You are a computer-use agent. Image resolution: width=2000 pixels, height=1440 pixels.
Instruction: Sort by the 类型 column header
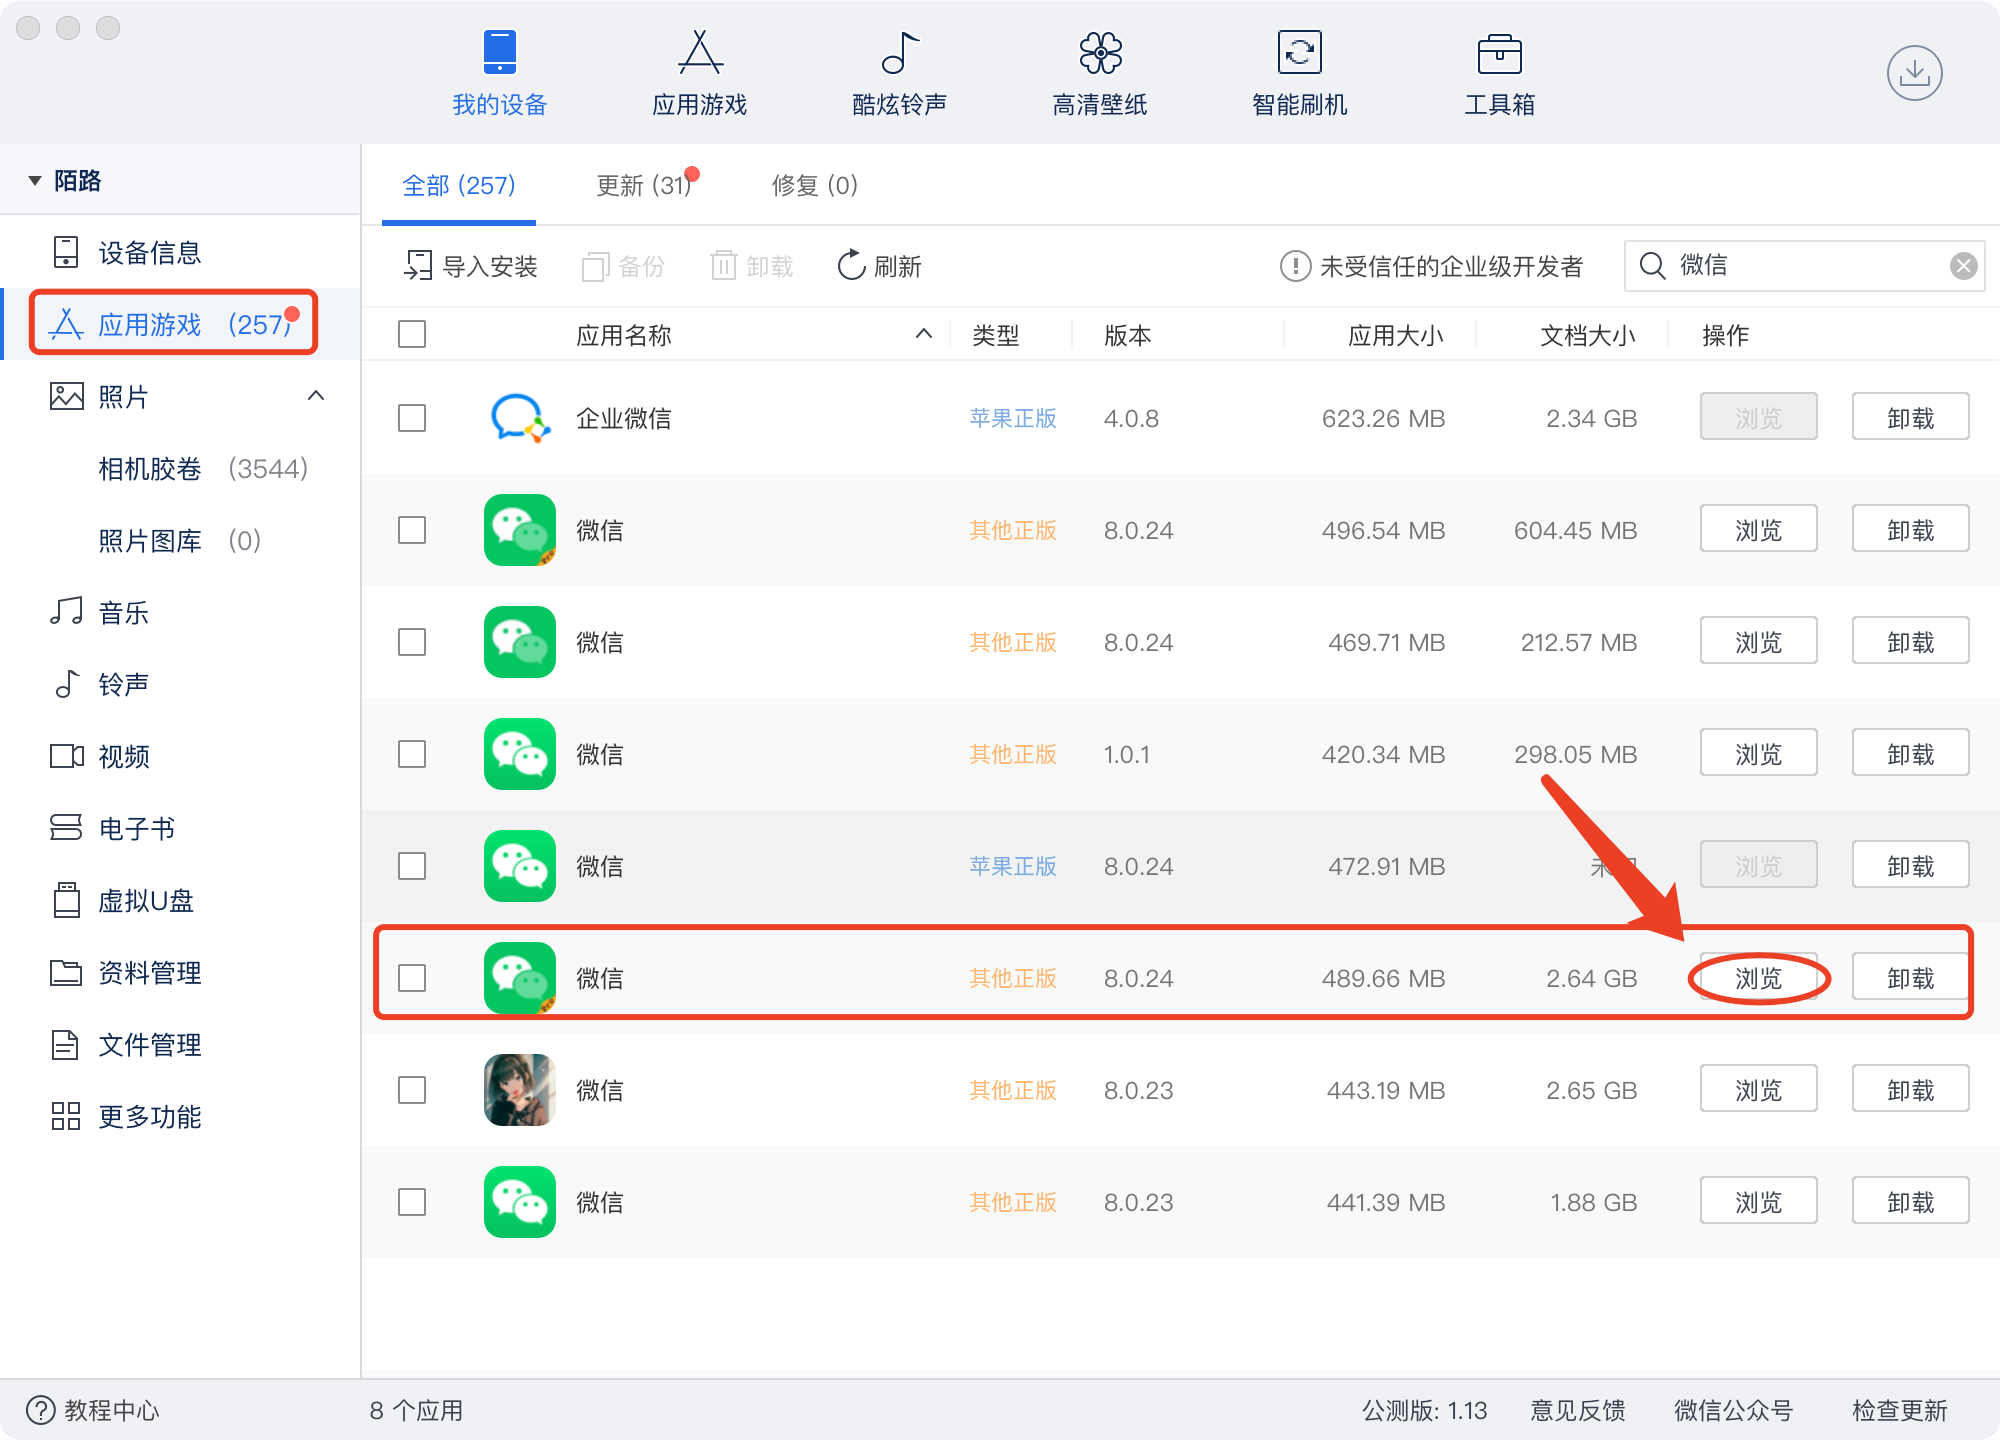(996, 335)
